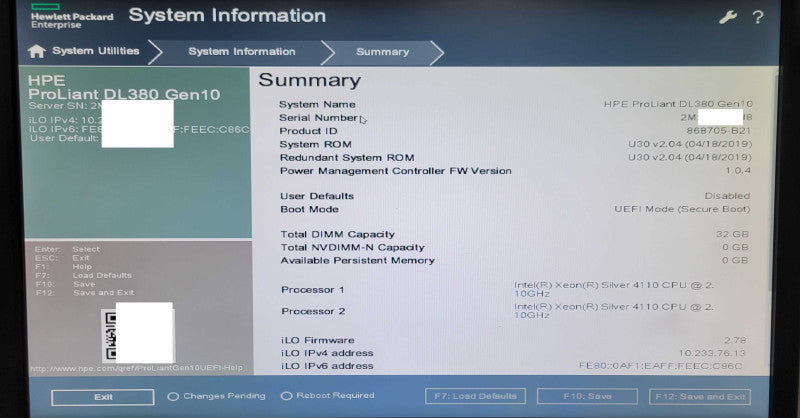Click the Hewlett Packard Enterprise logo
This screenshot has height=418, width=800.
(x=71, y=16)
